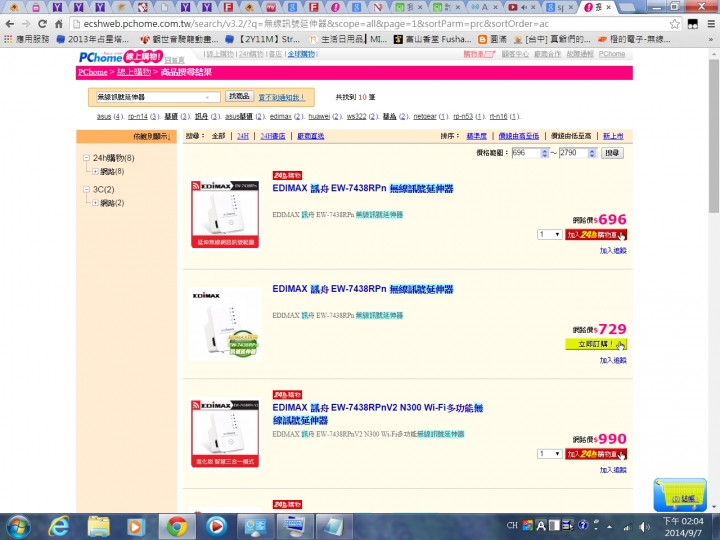The height and width of the screenshot is (540, 720).
Task: Open the 全球購物 header link
Action: (x=301, y=54)
